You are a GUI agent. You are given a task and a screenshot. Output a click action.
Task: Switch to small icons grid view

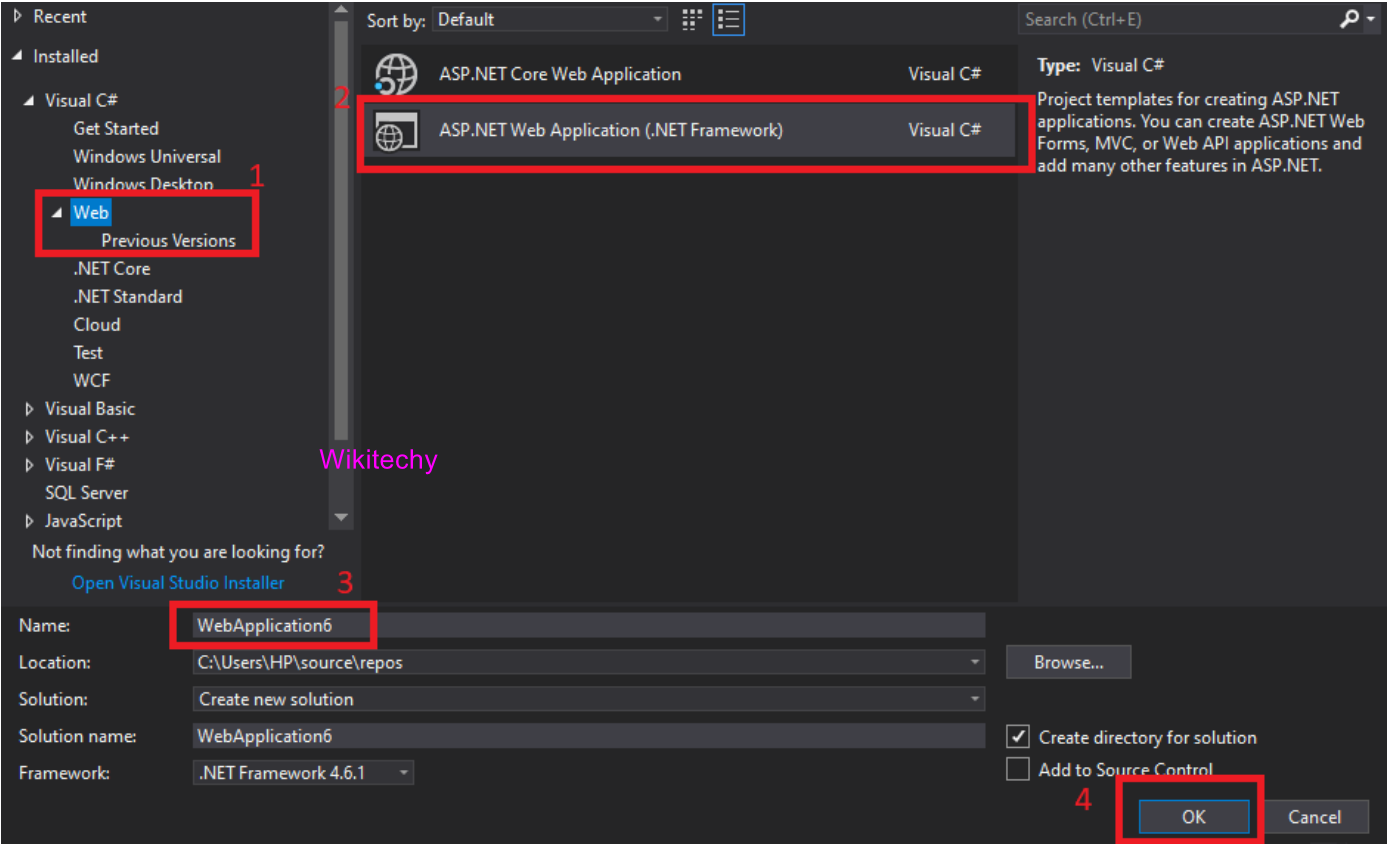(692, 19)
